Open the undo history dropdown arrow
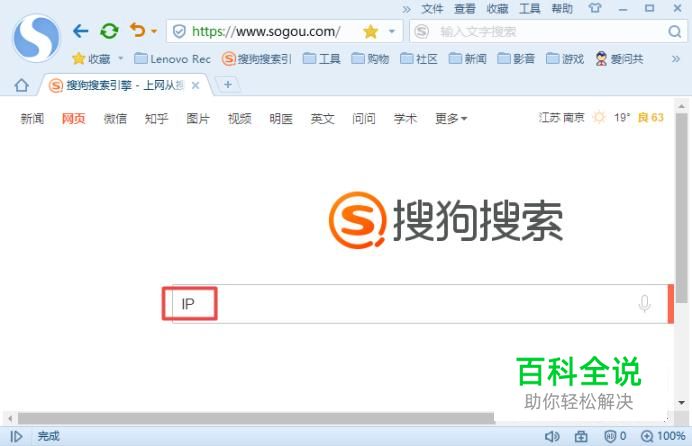Screen dimensions: 692x446 click(x=154, y=31)
